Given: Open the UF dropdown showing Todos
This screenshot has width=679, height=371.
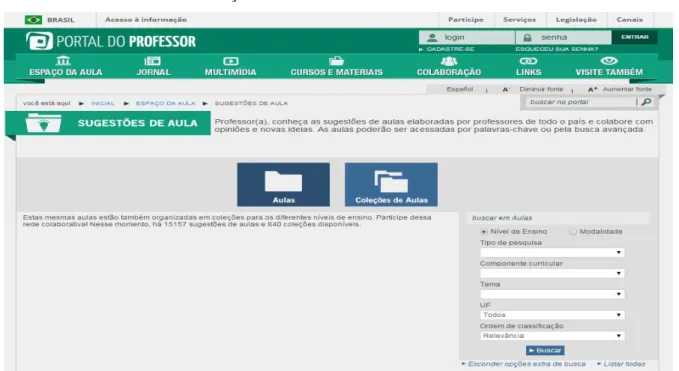Looking at the screenshot, I should 552,315.
